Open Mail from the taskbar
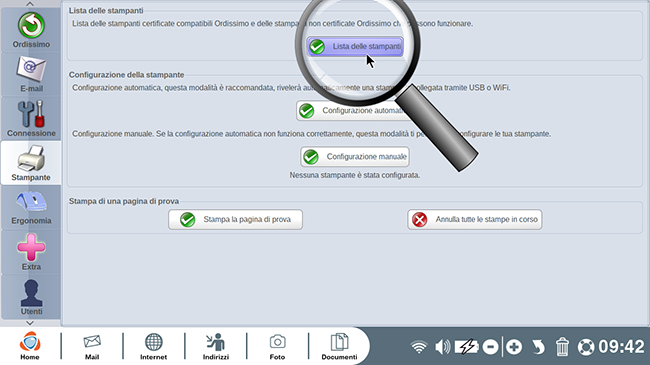Image resolution: width=650 pixels, height=365 pixels. (92, 346)
